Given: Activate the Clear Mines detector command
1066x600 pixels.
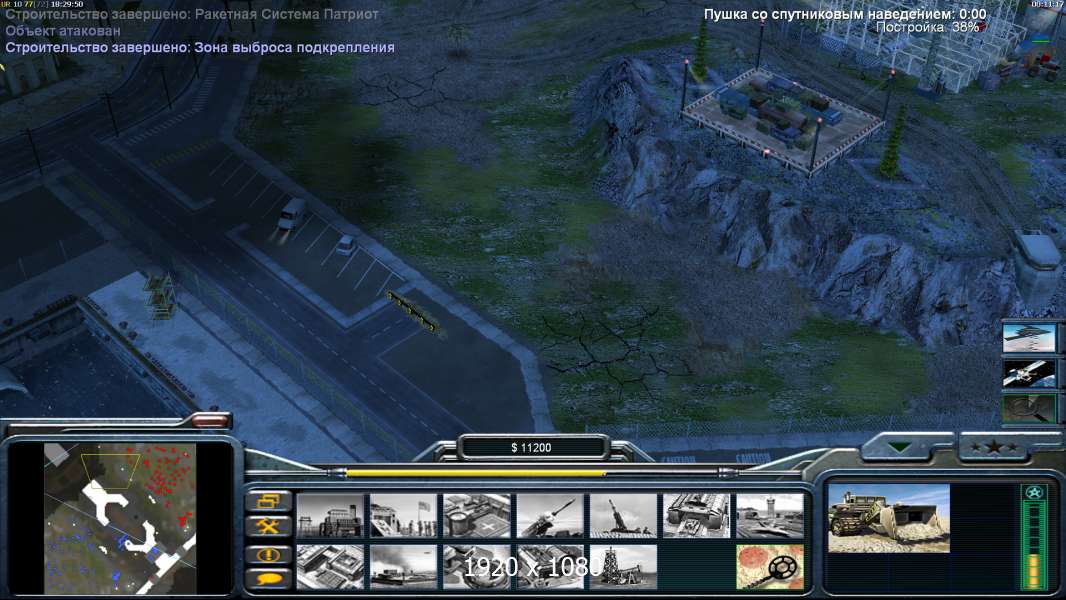Looking at the screenshot, I should click(x=770, y=567).
